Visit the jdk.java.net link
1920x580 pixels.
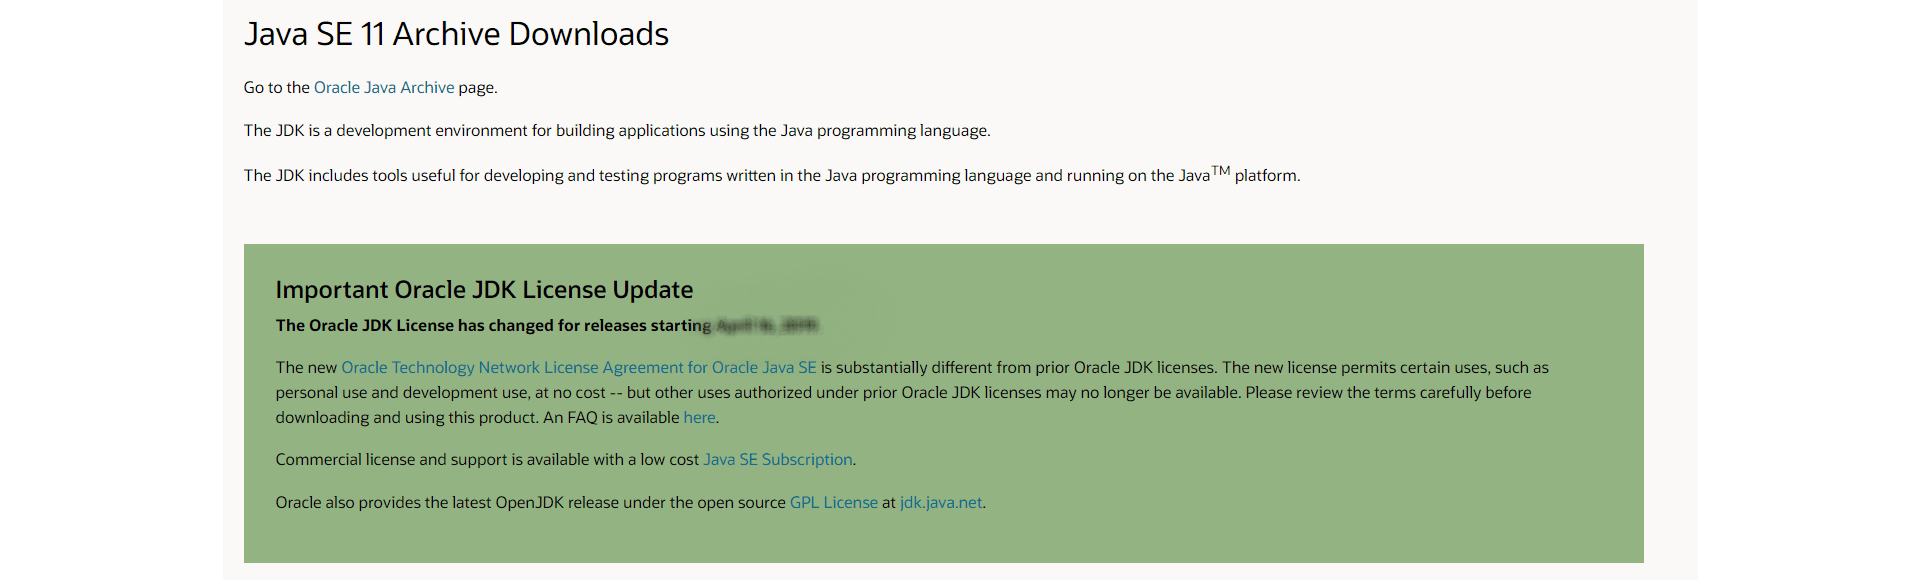point(940,503)
